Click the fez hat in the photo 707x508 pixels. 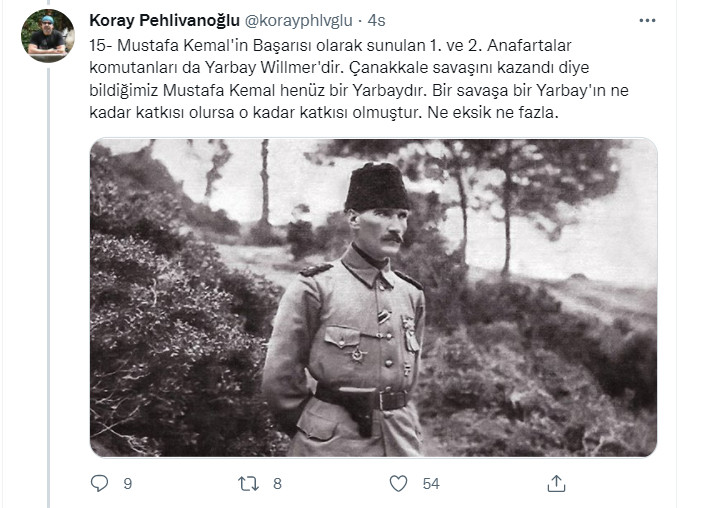377,187
